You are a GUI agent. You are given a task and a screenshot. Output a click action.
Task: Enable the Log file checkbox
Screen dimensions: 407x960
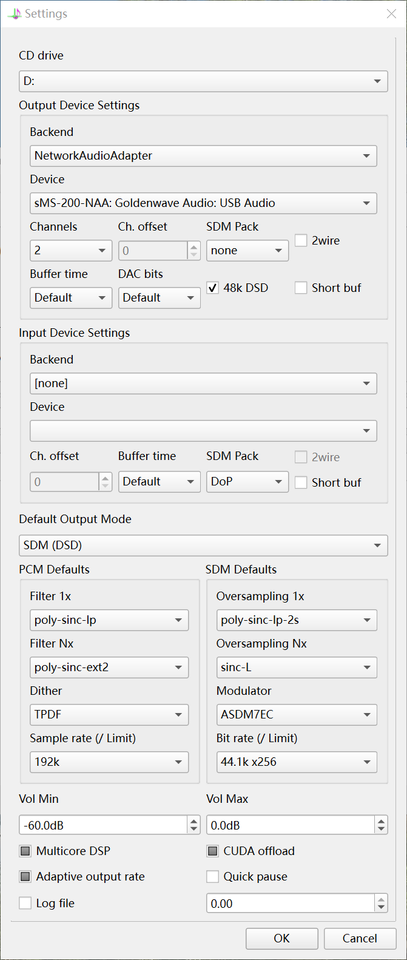pyautogui.click(x=25, y=902)
